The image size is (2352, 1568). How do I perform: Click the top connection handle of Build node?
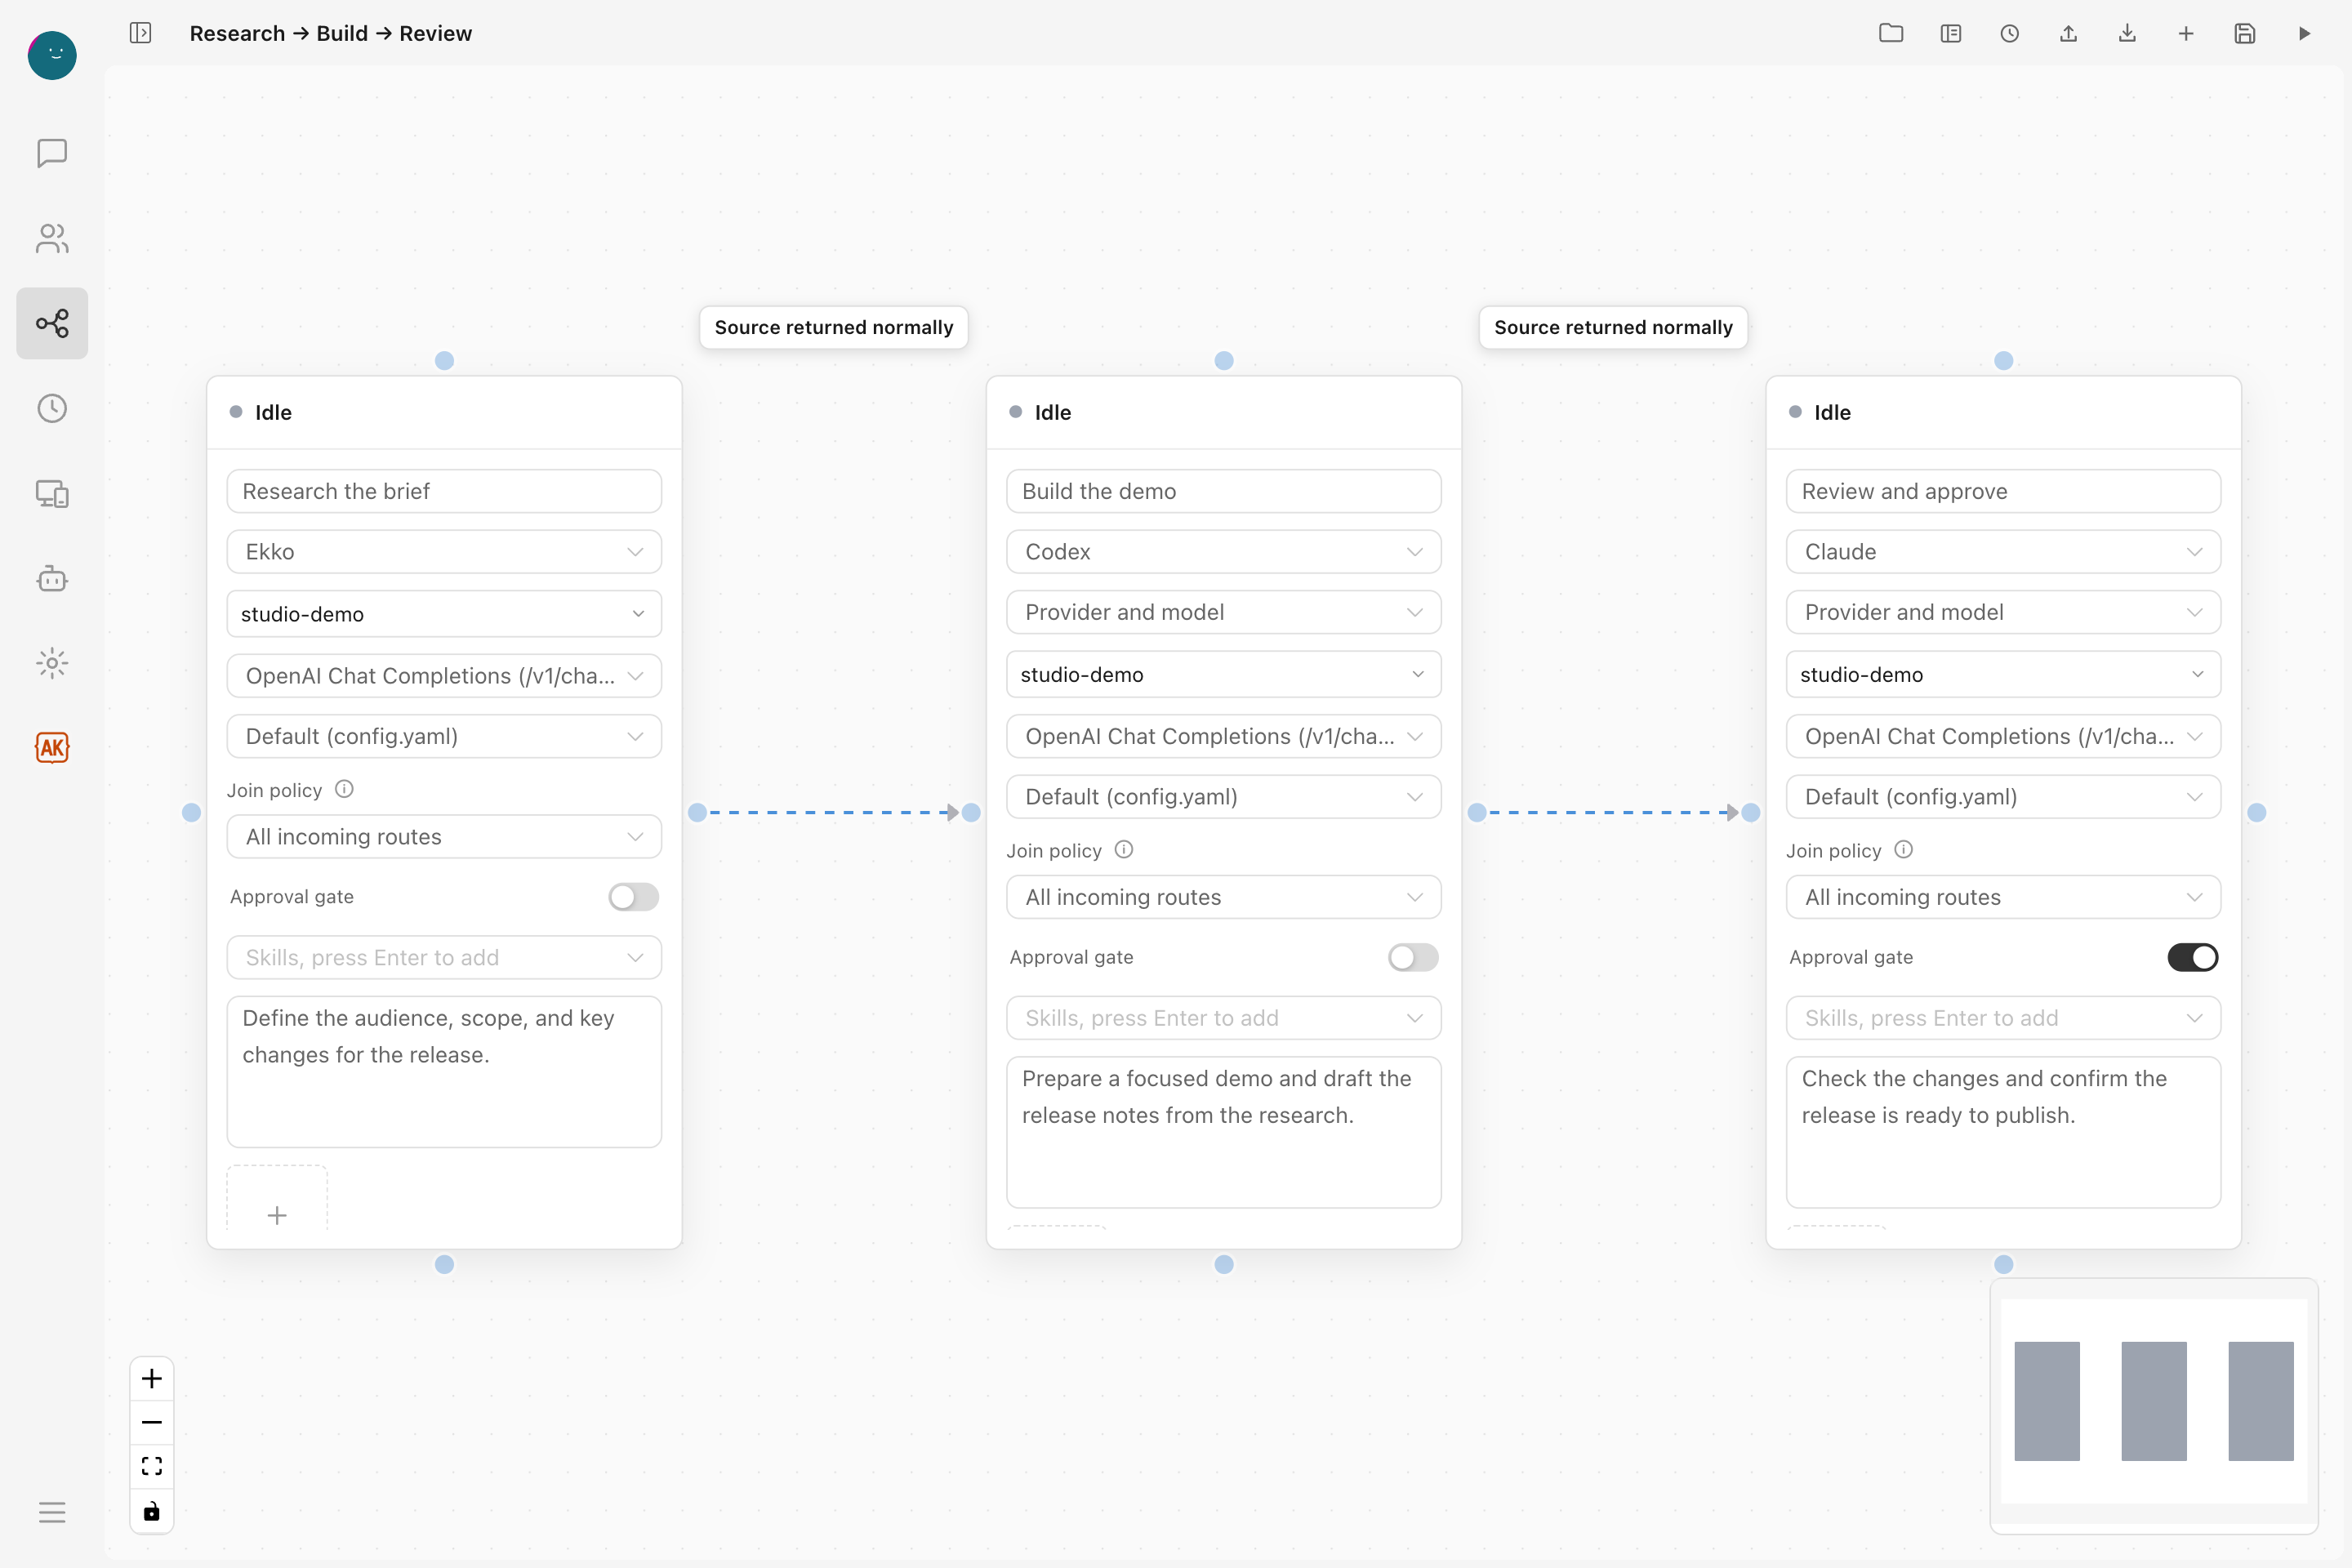point(1223,360)
